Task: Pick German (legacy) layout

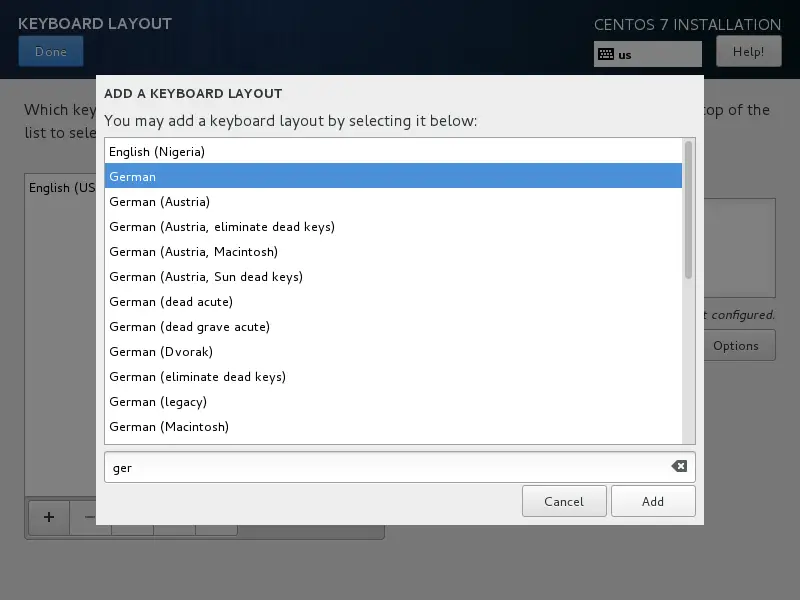Action: [393, 402]
